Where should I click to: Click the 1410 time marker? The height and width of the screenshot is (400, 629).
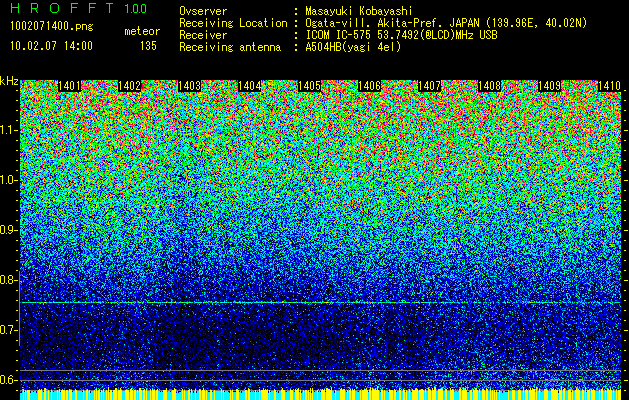[x=609, y=86]
